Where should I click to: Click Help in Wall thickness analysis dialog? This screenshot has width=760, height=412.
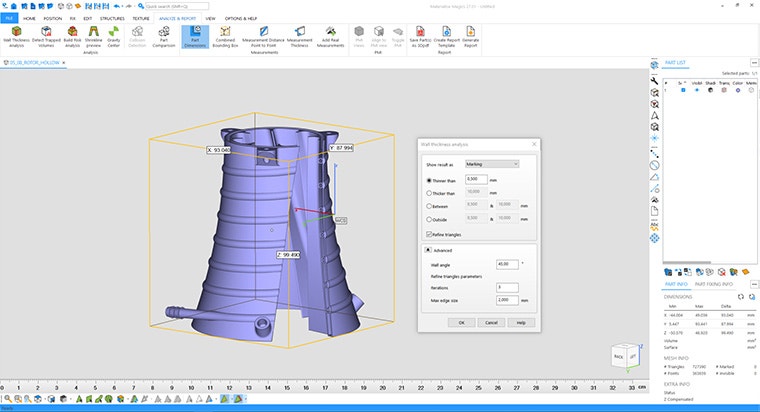(x=521, y=322)
